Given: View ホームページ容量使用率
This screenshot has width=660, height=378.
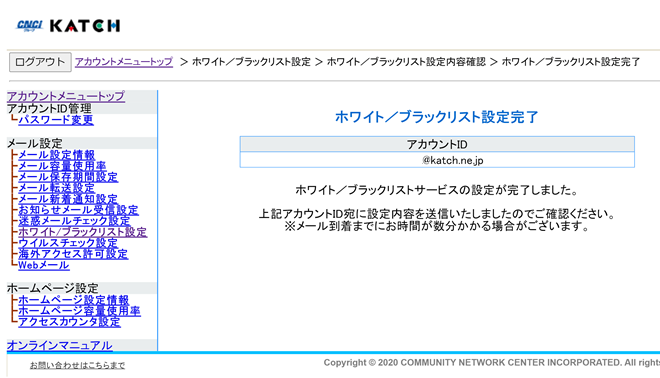Looking at the screenshot, I should pos(79,311).
